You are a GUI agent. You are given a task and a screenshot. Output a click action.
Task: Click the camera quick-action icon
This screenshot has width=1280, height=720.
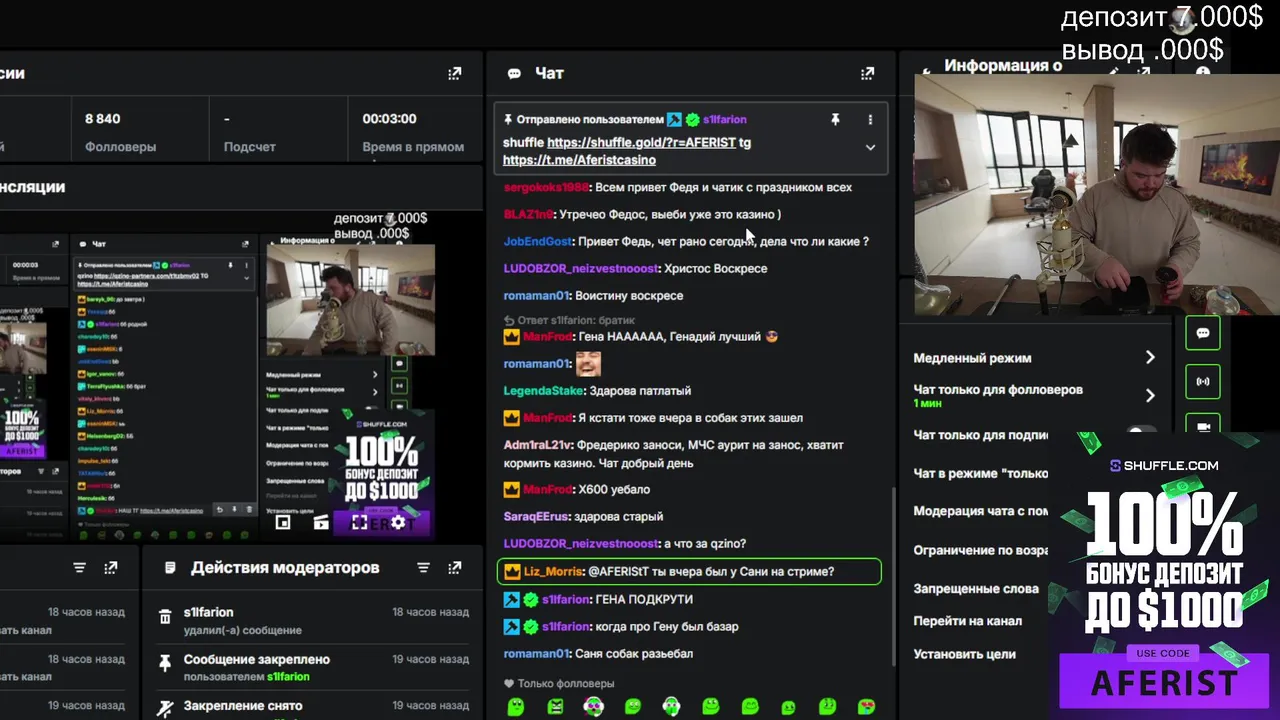pyautogui.click(x=1203, y=425)
